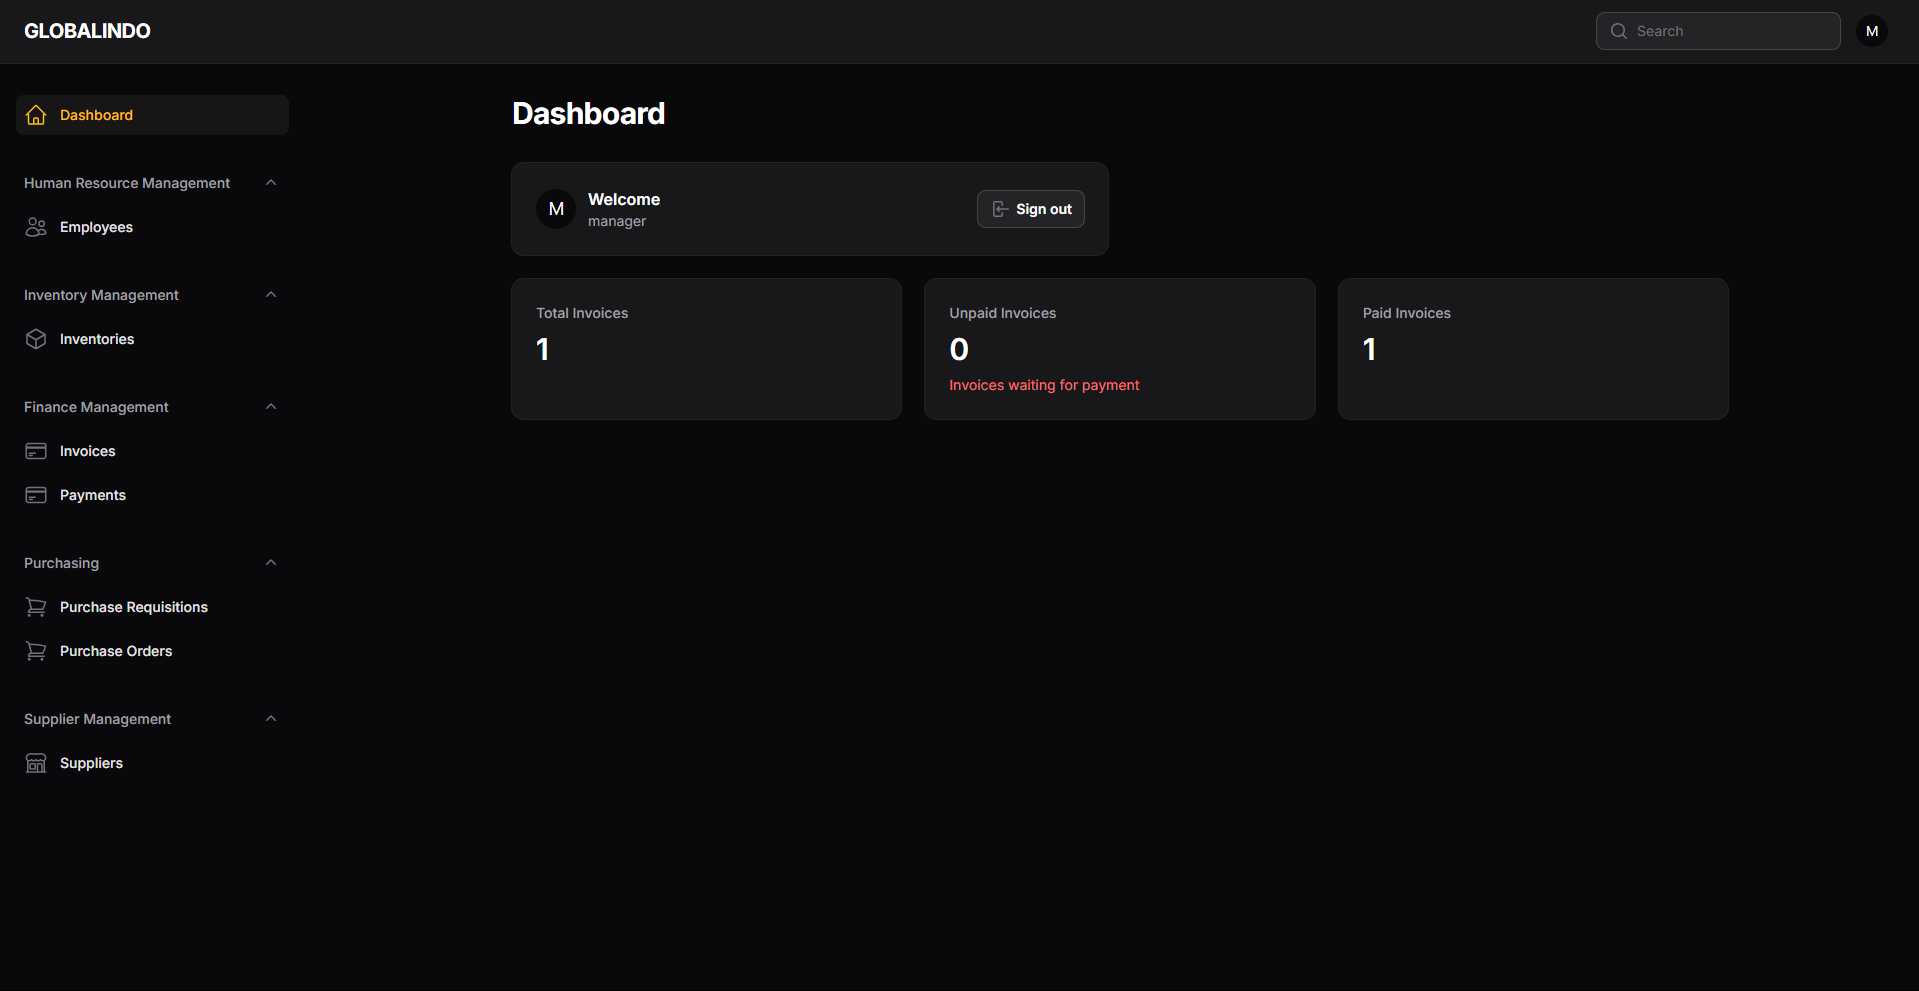Viewport: 1919px width, 991px height.
Task: Click the Invoices card icon
Action: 36,451
